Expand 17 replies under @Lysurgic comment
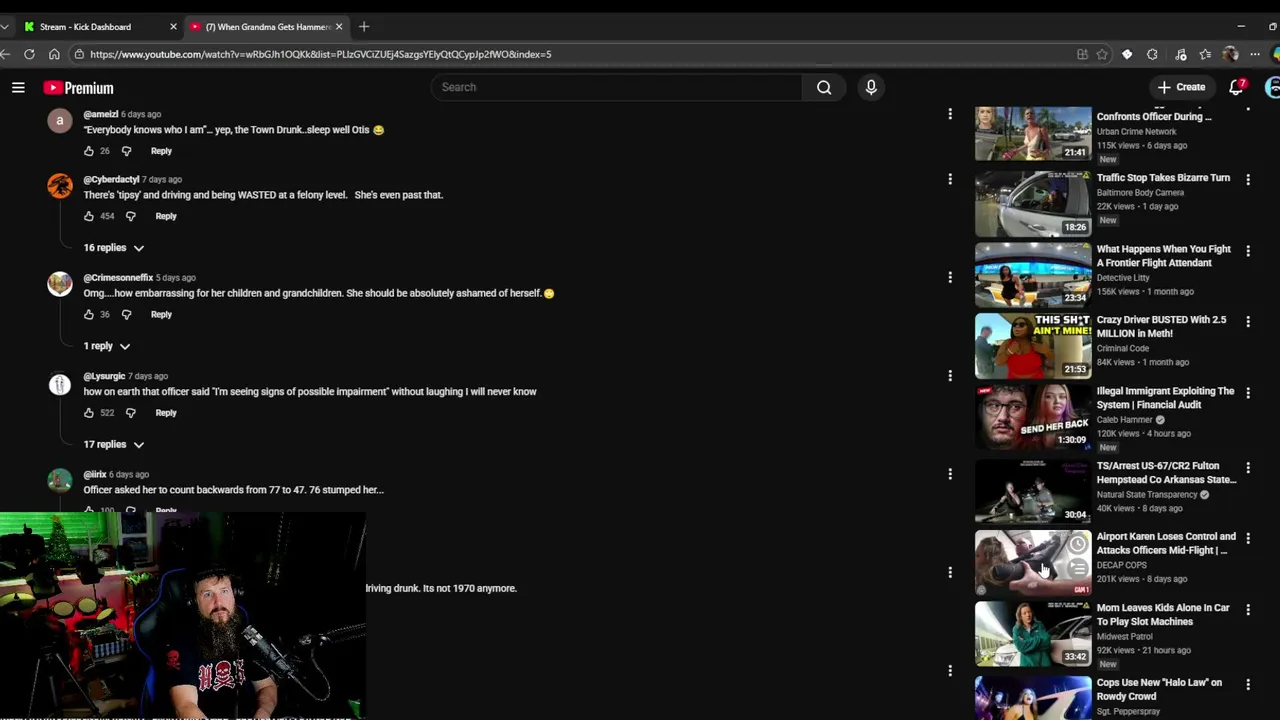1280x720 pixels. click(x=114, y=444)
